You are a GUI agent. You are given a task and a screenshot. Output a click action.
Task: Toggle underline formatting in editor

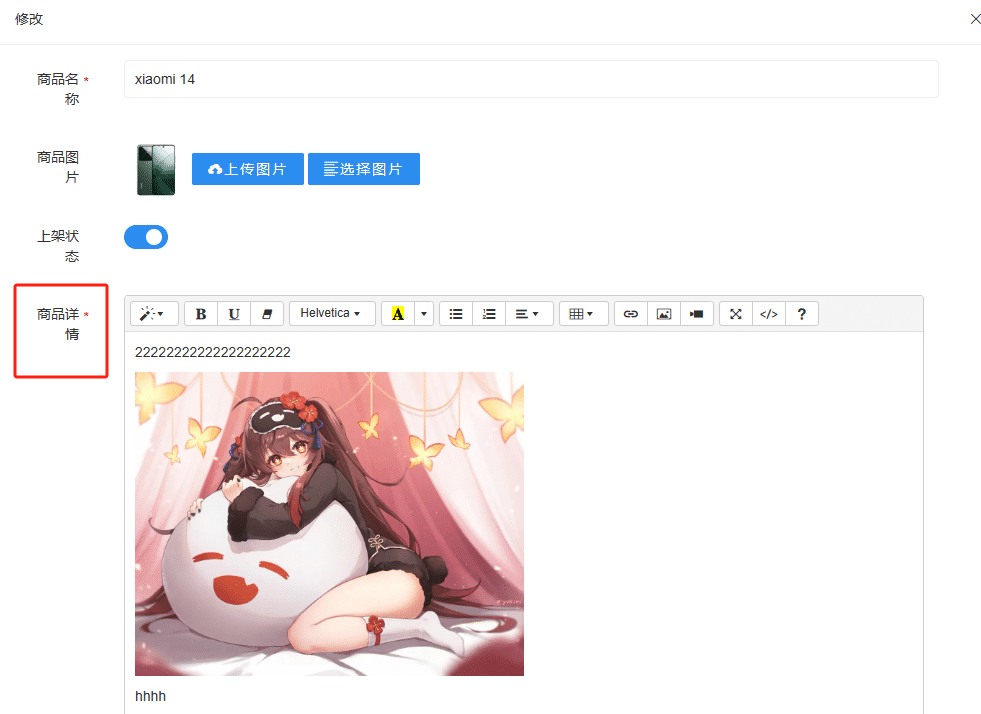(234, 314)
